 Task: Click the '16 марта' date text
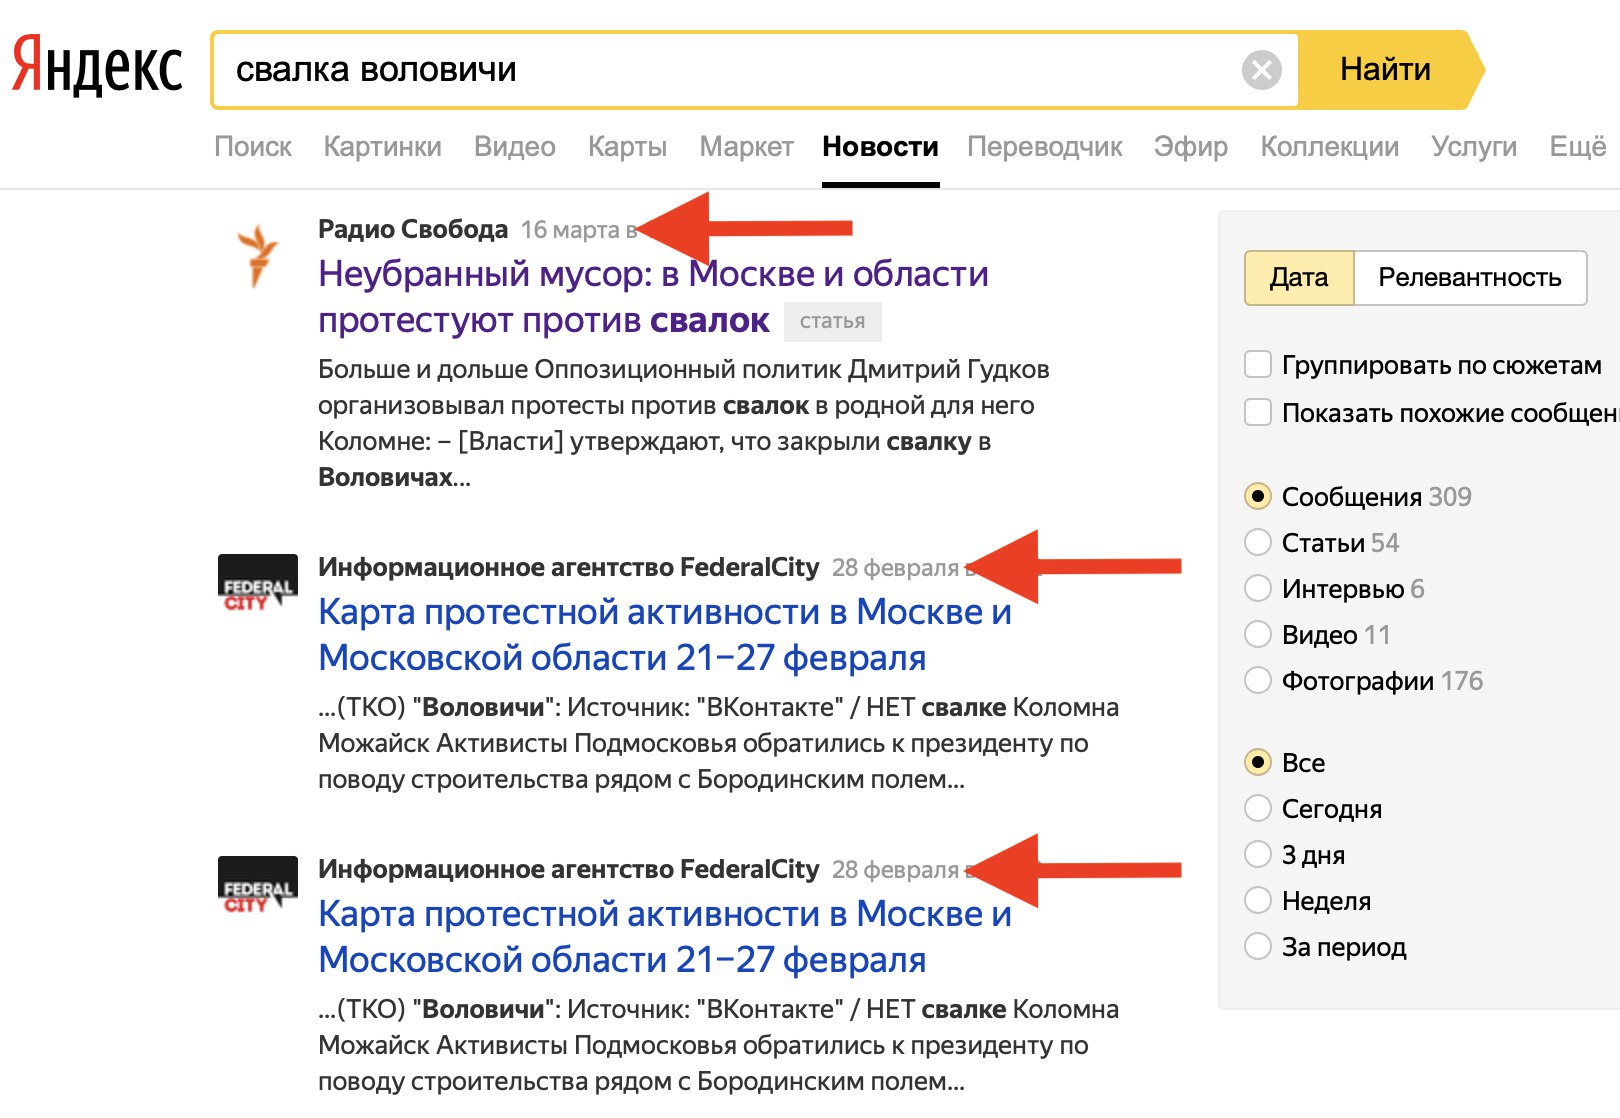[x=570, y=230]
